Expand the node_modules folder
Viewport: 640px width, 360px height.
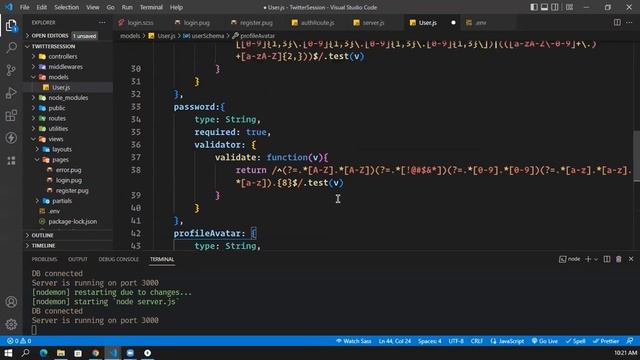pos(68,98)
